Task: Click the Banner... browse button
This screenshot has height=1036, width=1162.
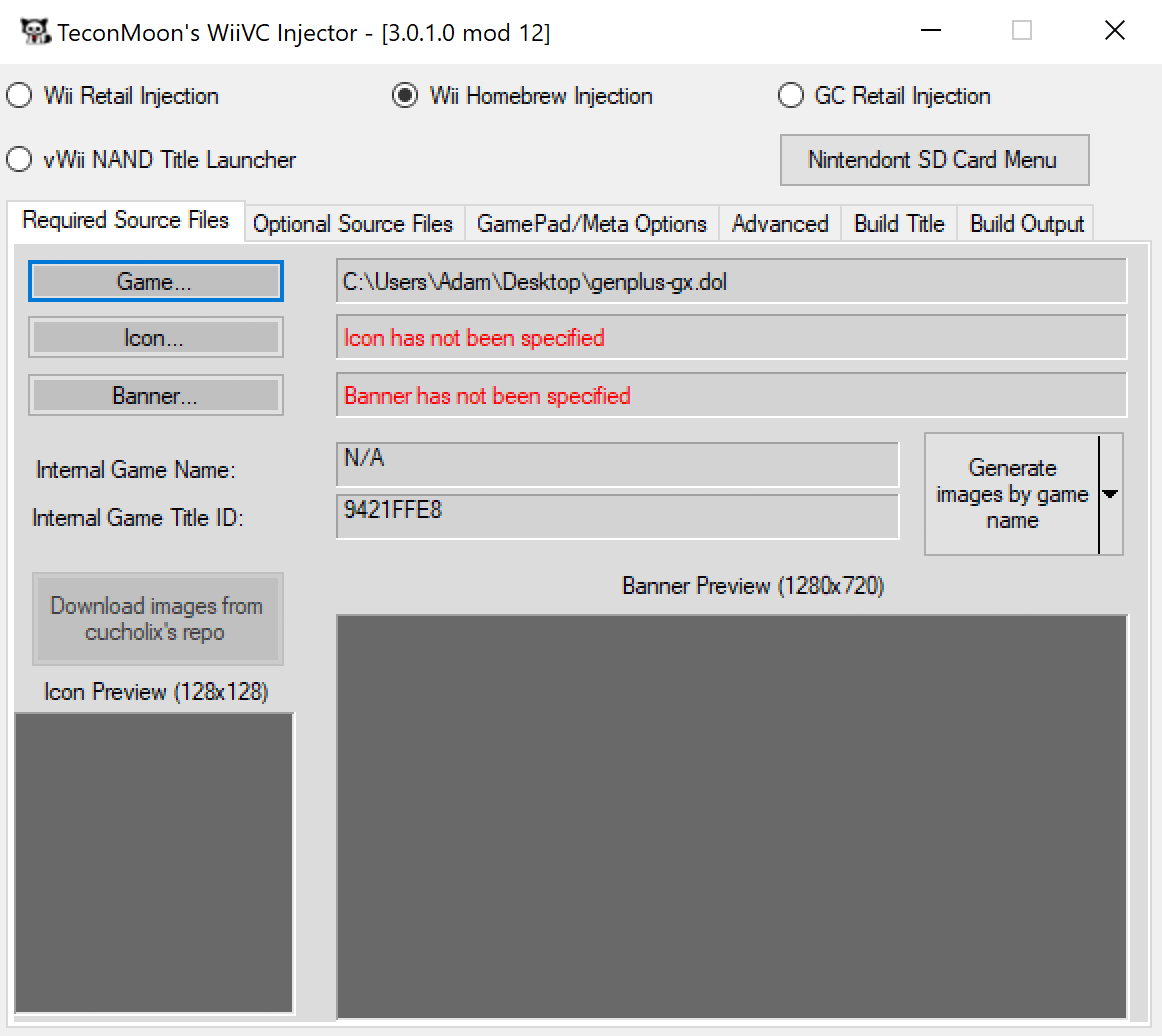Action: [156, 396]
